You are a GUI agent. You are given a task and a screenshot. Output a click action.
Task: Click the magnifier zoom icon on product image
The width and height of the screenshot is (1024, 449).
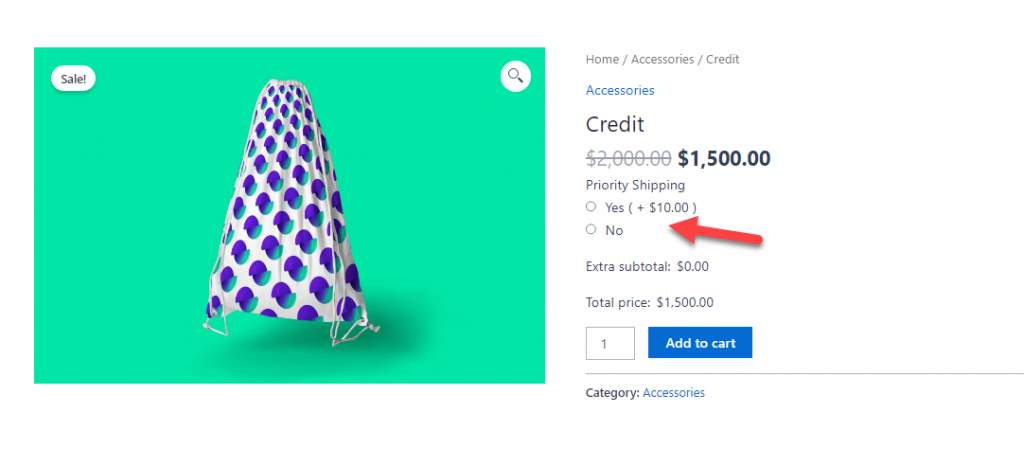tap(515, 76)
